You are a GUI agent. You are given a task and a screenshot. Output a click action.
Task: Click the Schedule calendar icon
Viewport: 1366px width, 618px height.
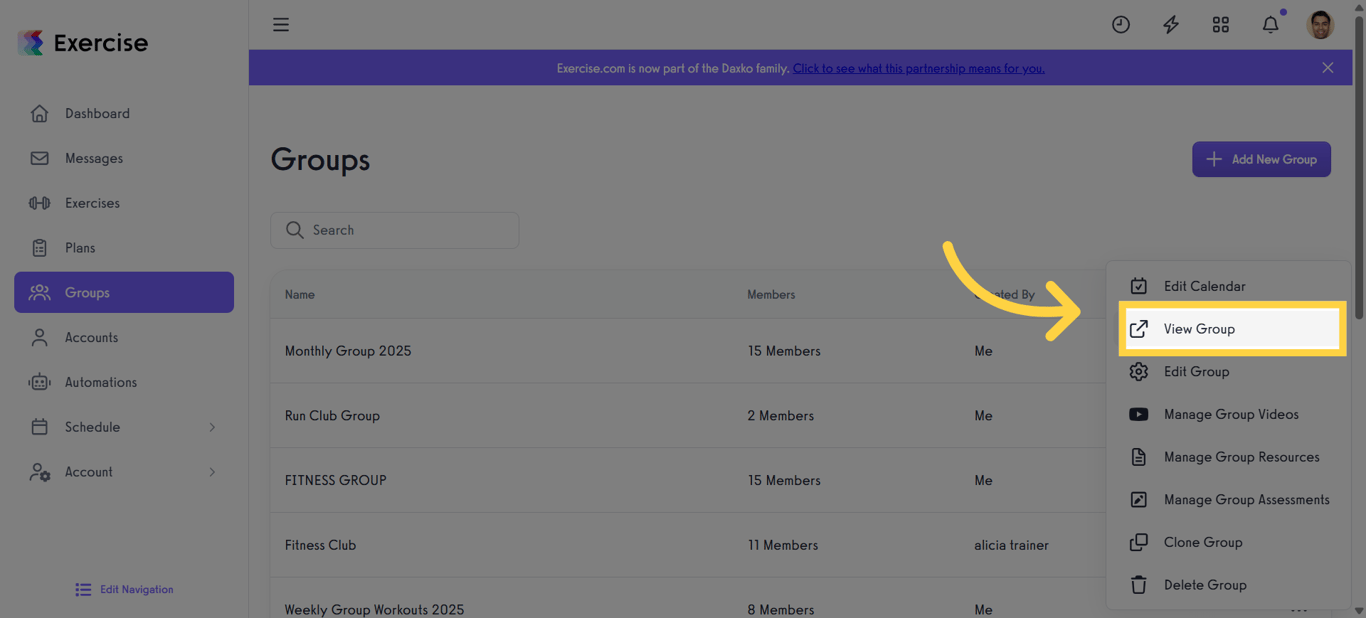tap(39, 427)
